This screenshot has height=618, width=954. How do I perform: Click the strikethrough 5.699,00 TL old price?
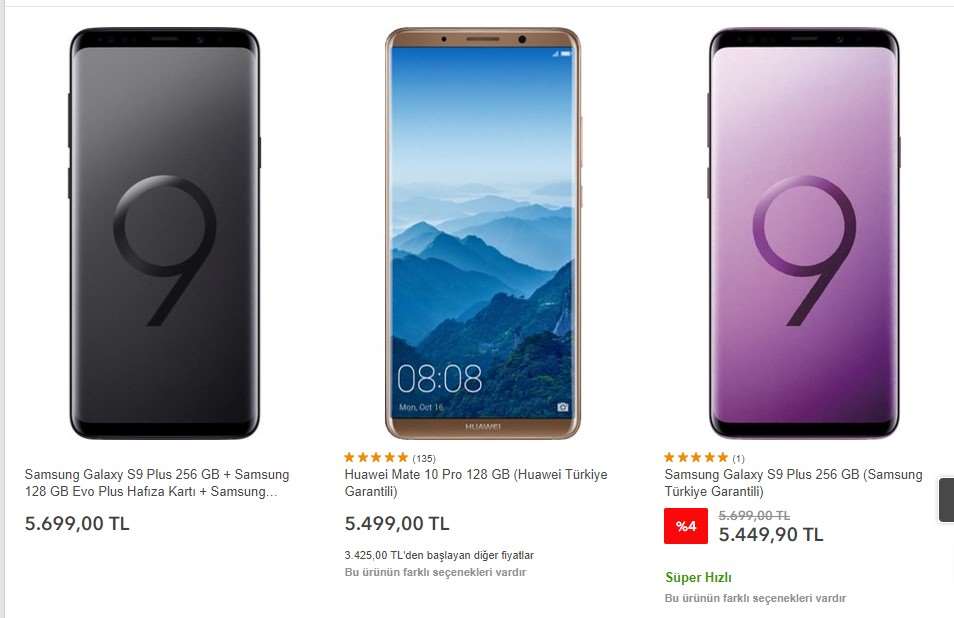click(754, 516)
